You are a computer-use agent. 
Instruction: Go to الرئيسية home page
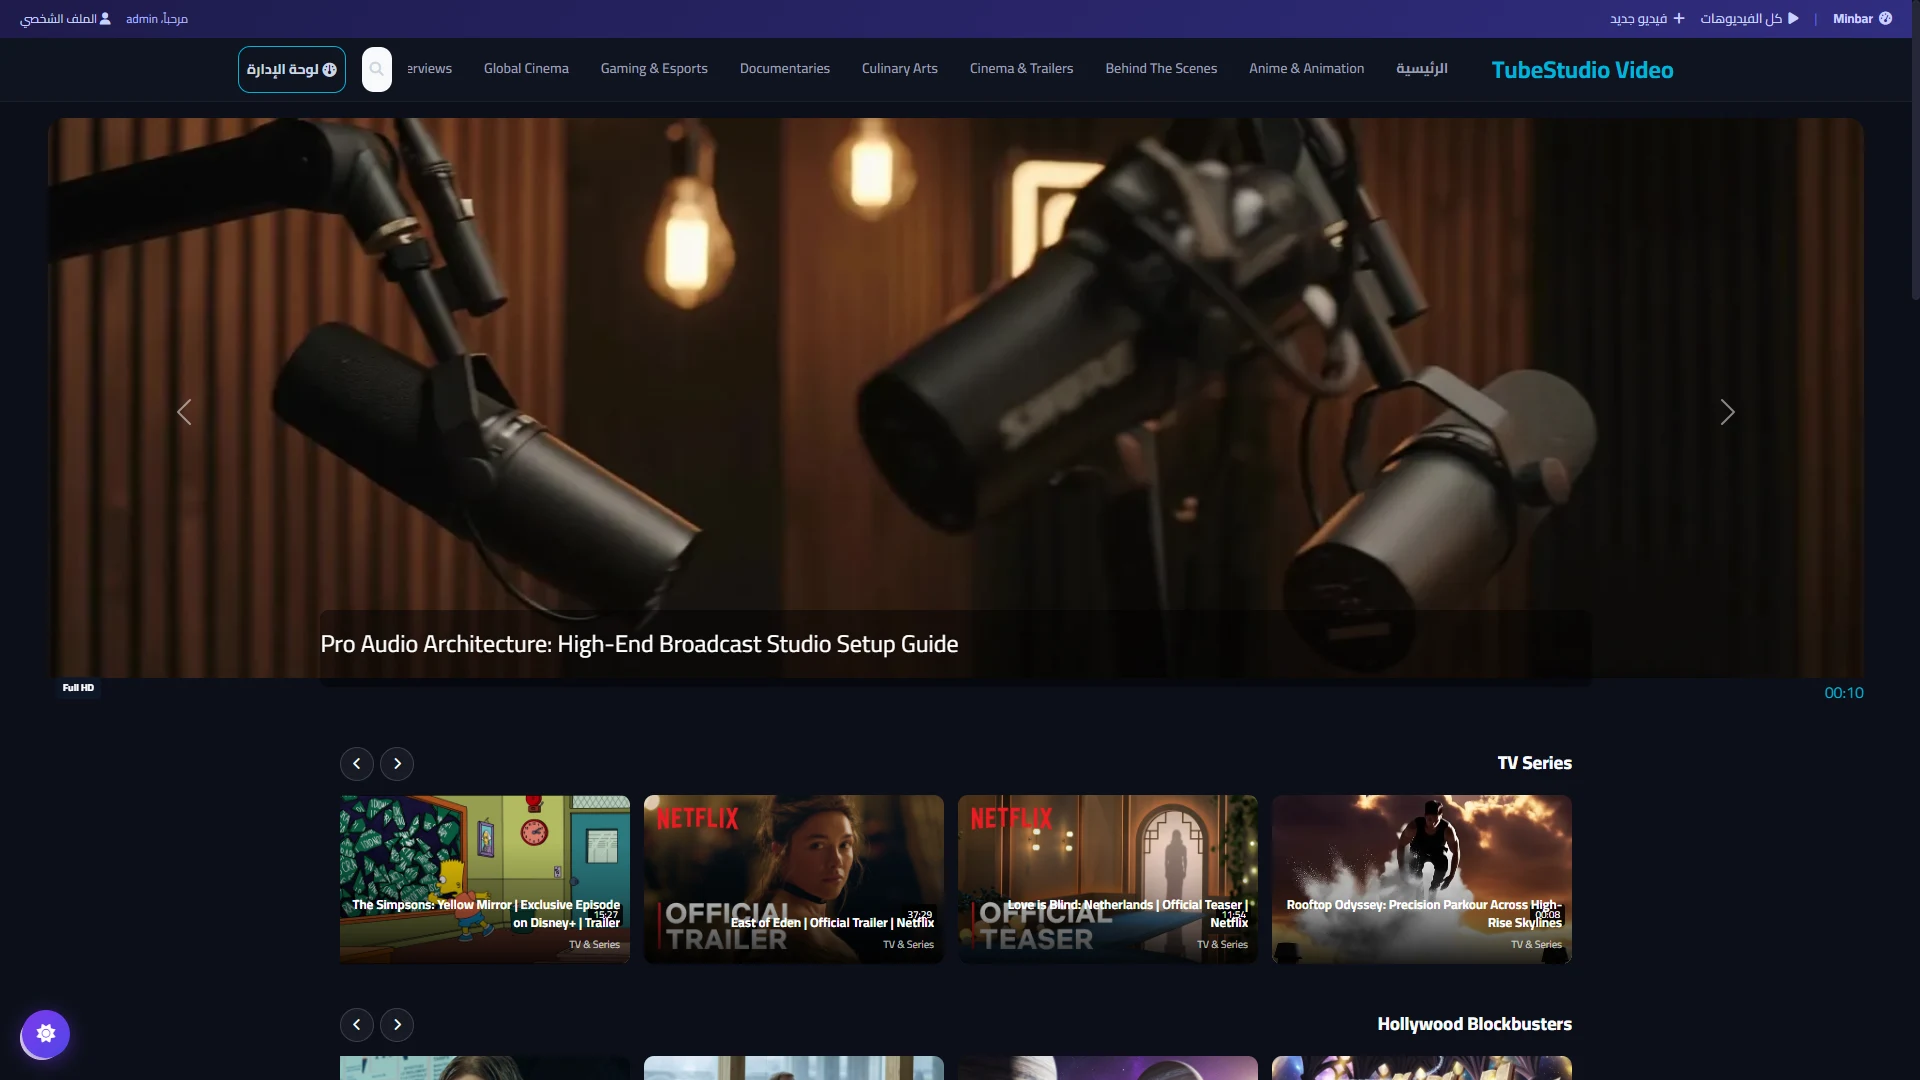[1422, 69]
